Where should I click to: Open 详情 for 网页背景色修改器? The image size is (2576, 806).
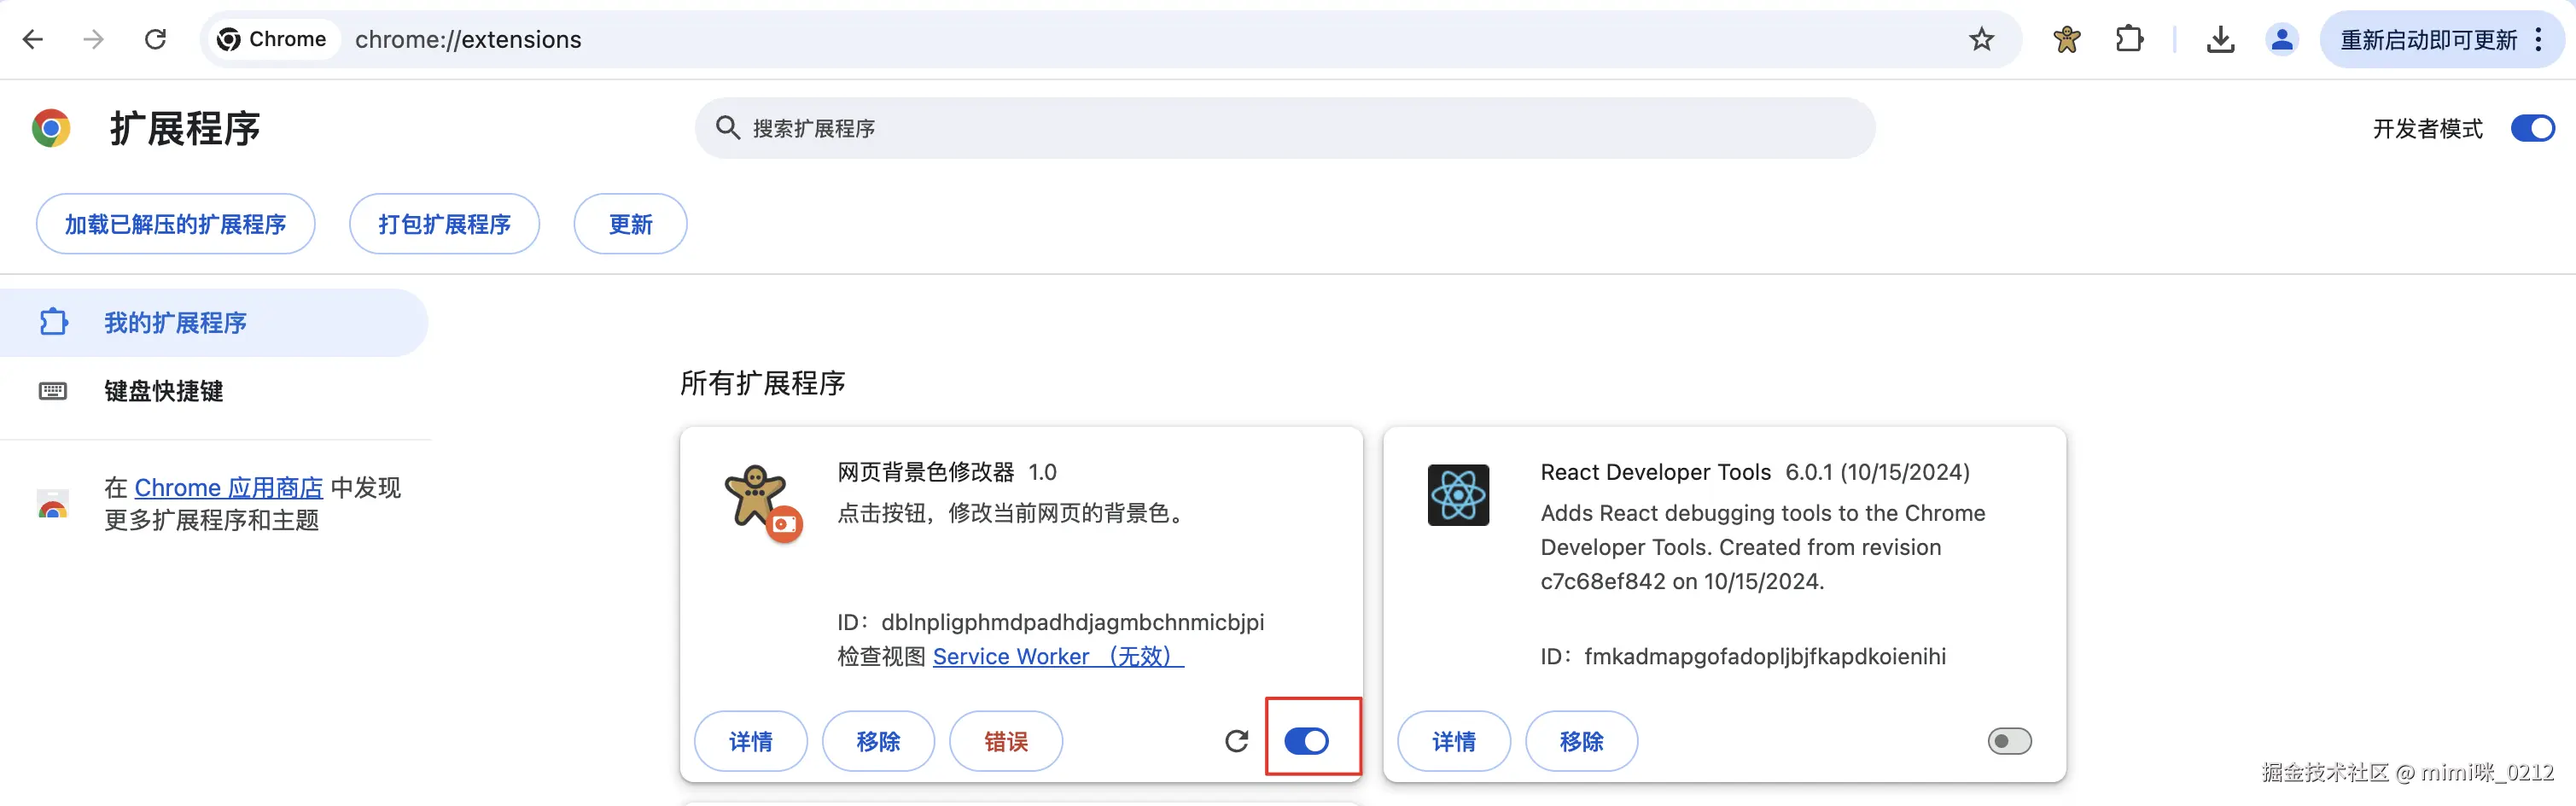(750, 741)
